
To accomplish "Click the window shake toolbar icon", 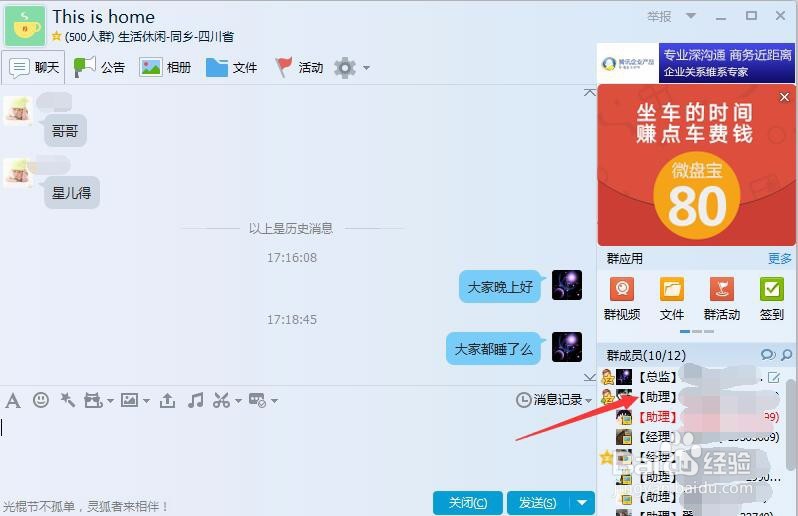I will tap(93, 400).
